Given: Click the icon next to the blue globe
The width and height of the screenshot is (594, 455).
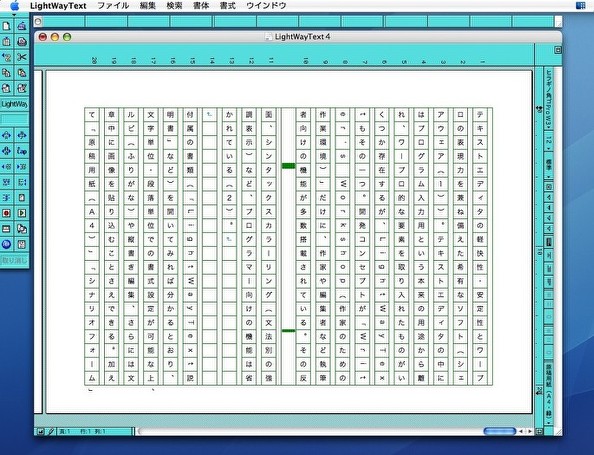Looking at the screenshot, I should click(x=22, y=244).
